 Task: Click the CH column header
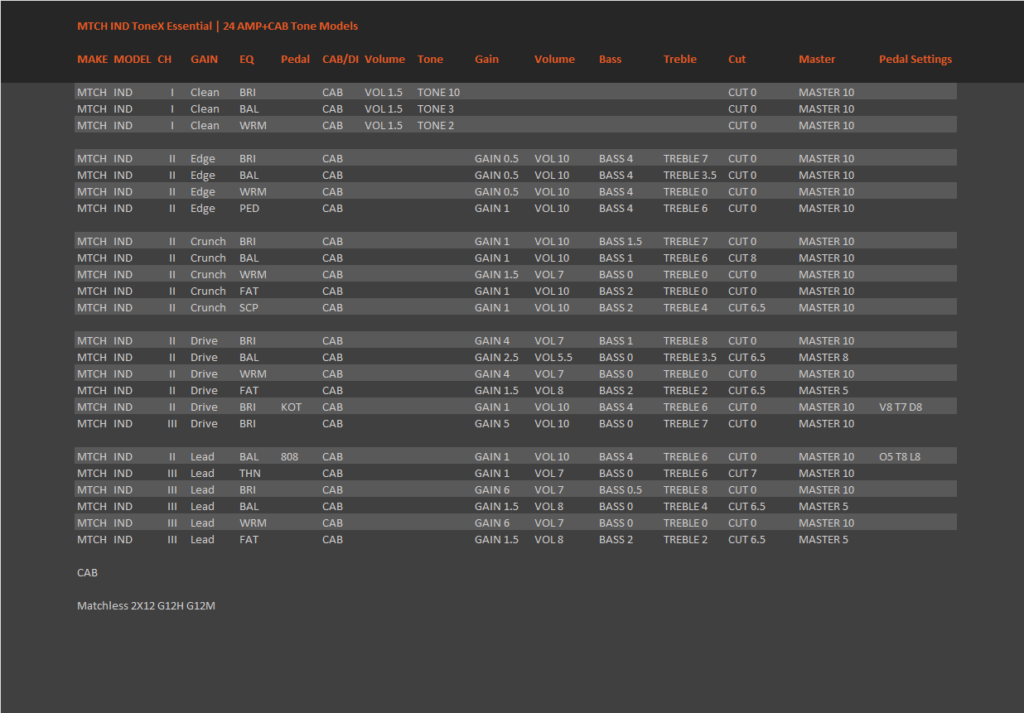(x=165, y=59)
